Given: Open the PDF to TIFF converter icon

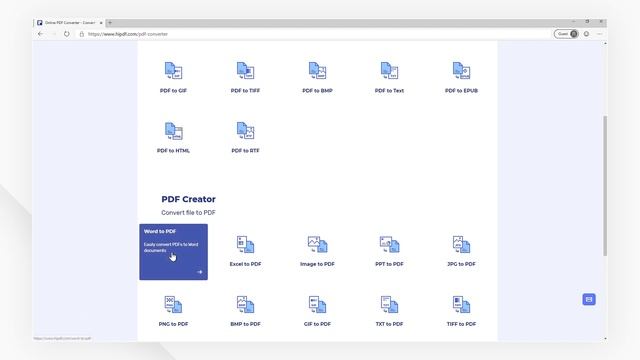Looking at the screenshot, I should click(x=245, y=71).
